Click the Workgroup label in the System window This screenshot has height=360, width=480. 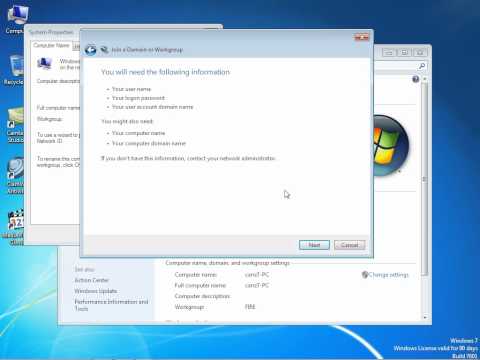point(189,307)
